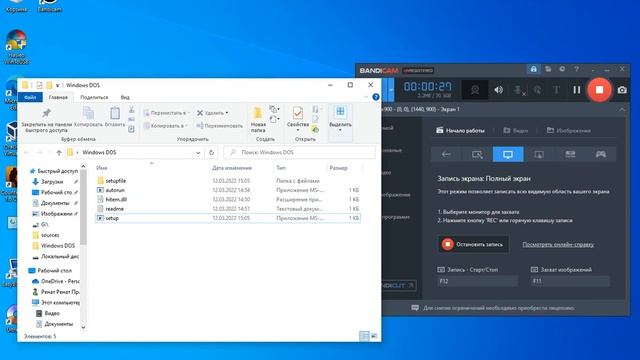The image size is (640, 360).
Task: Open the Bandicam settings gear icon
Action: [x=562, y=69]
